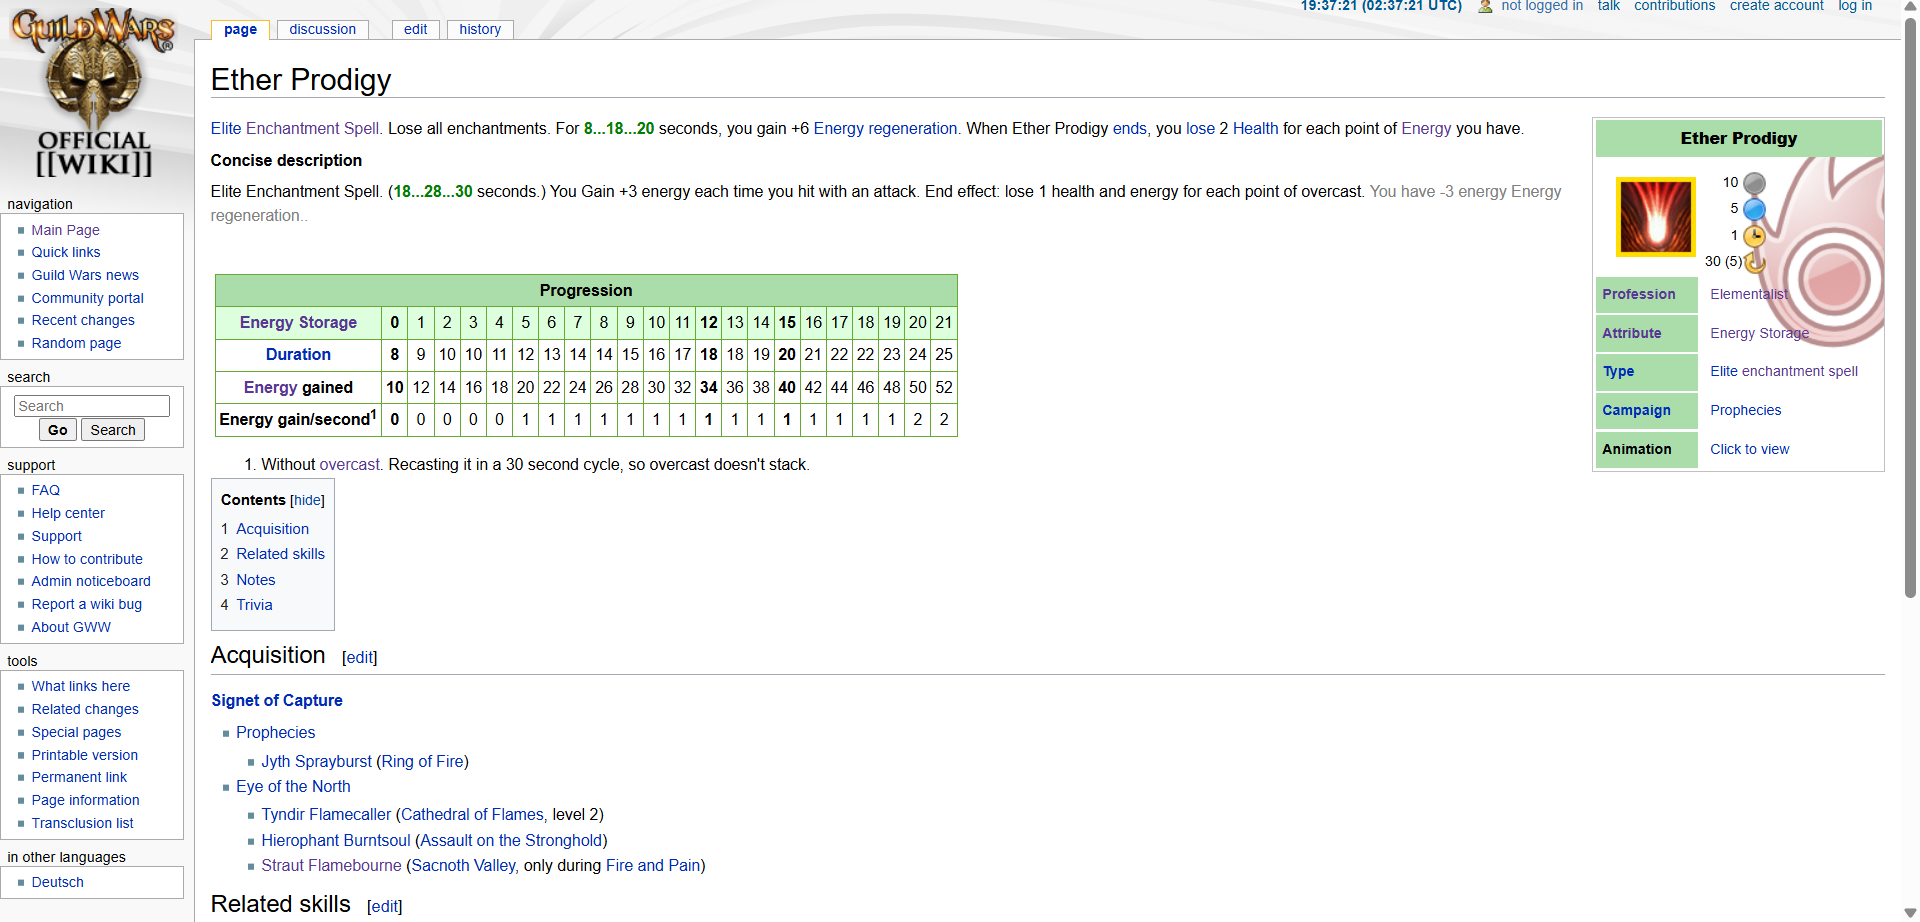The height and width of the screenshot is (922, 1920).
Task: Open the log in link
Action: [x=1855, y=6]
